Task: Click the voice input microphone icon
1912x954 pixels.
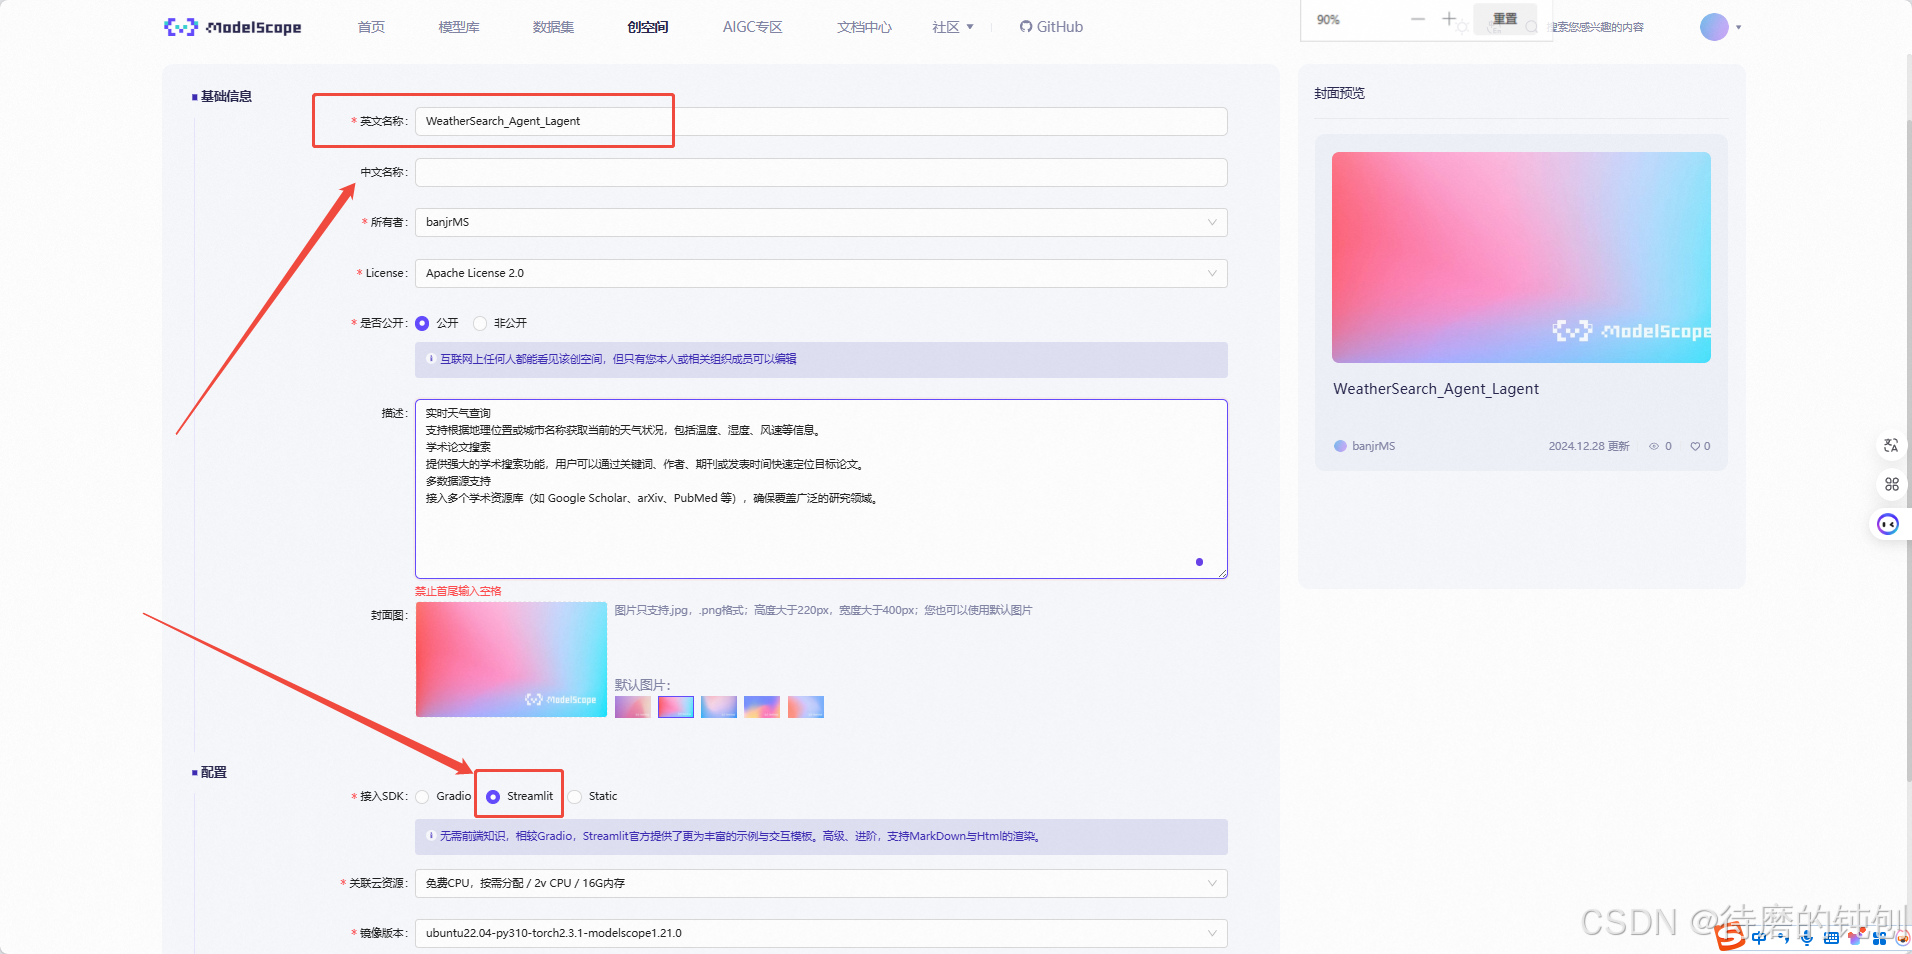Action: coord(1806,938)
